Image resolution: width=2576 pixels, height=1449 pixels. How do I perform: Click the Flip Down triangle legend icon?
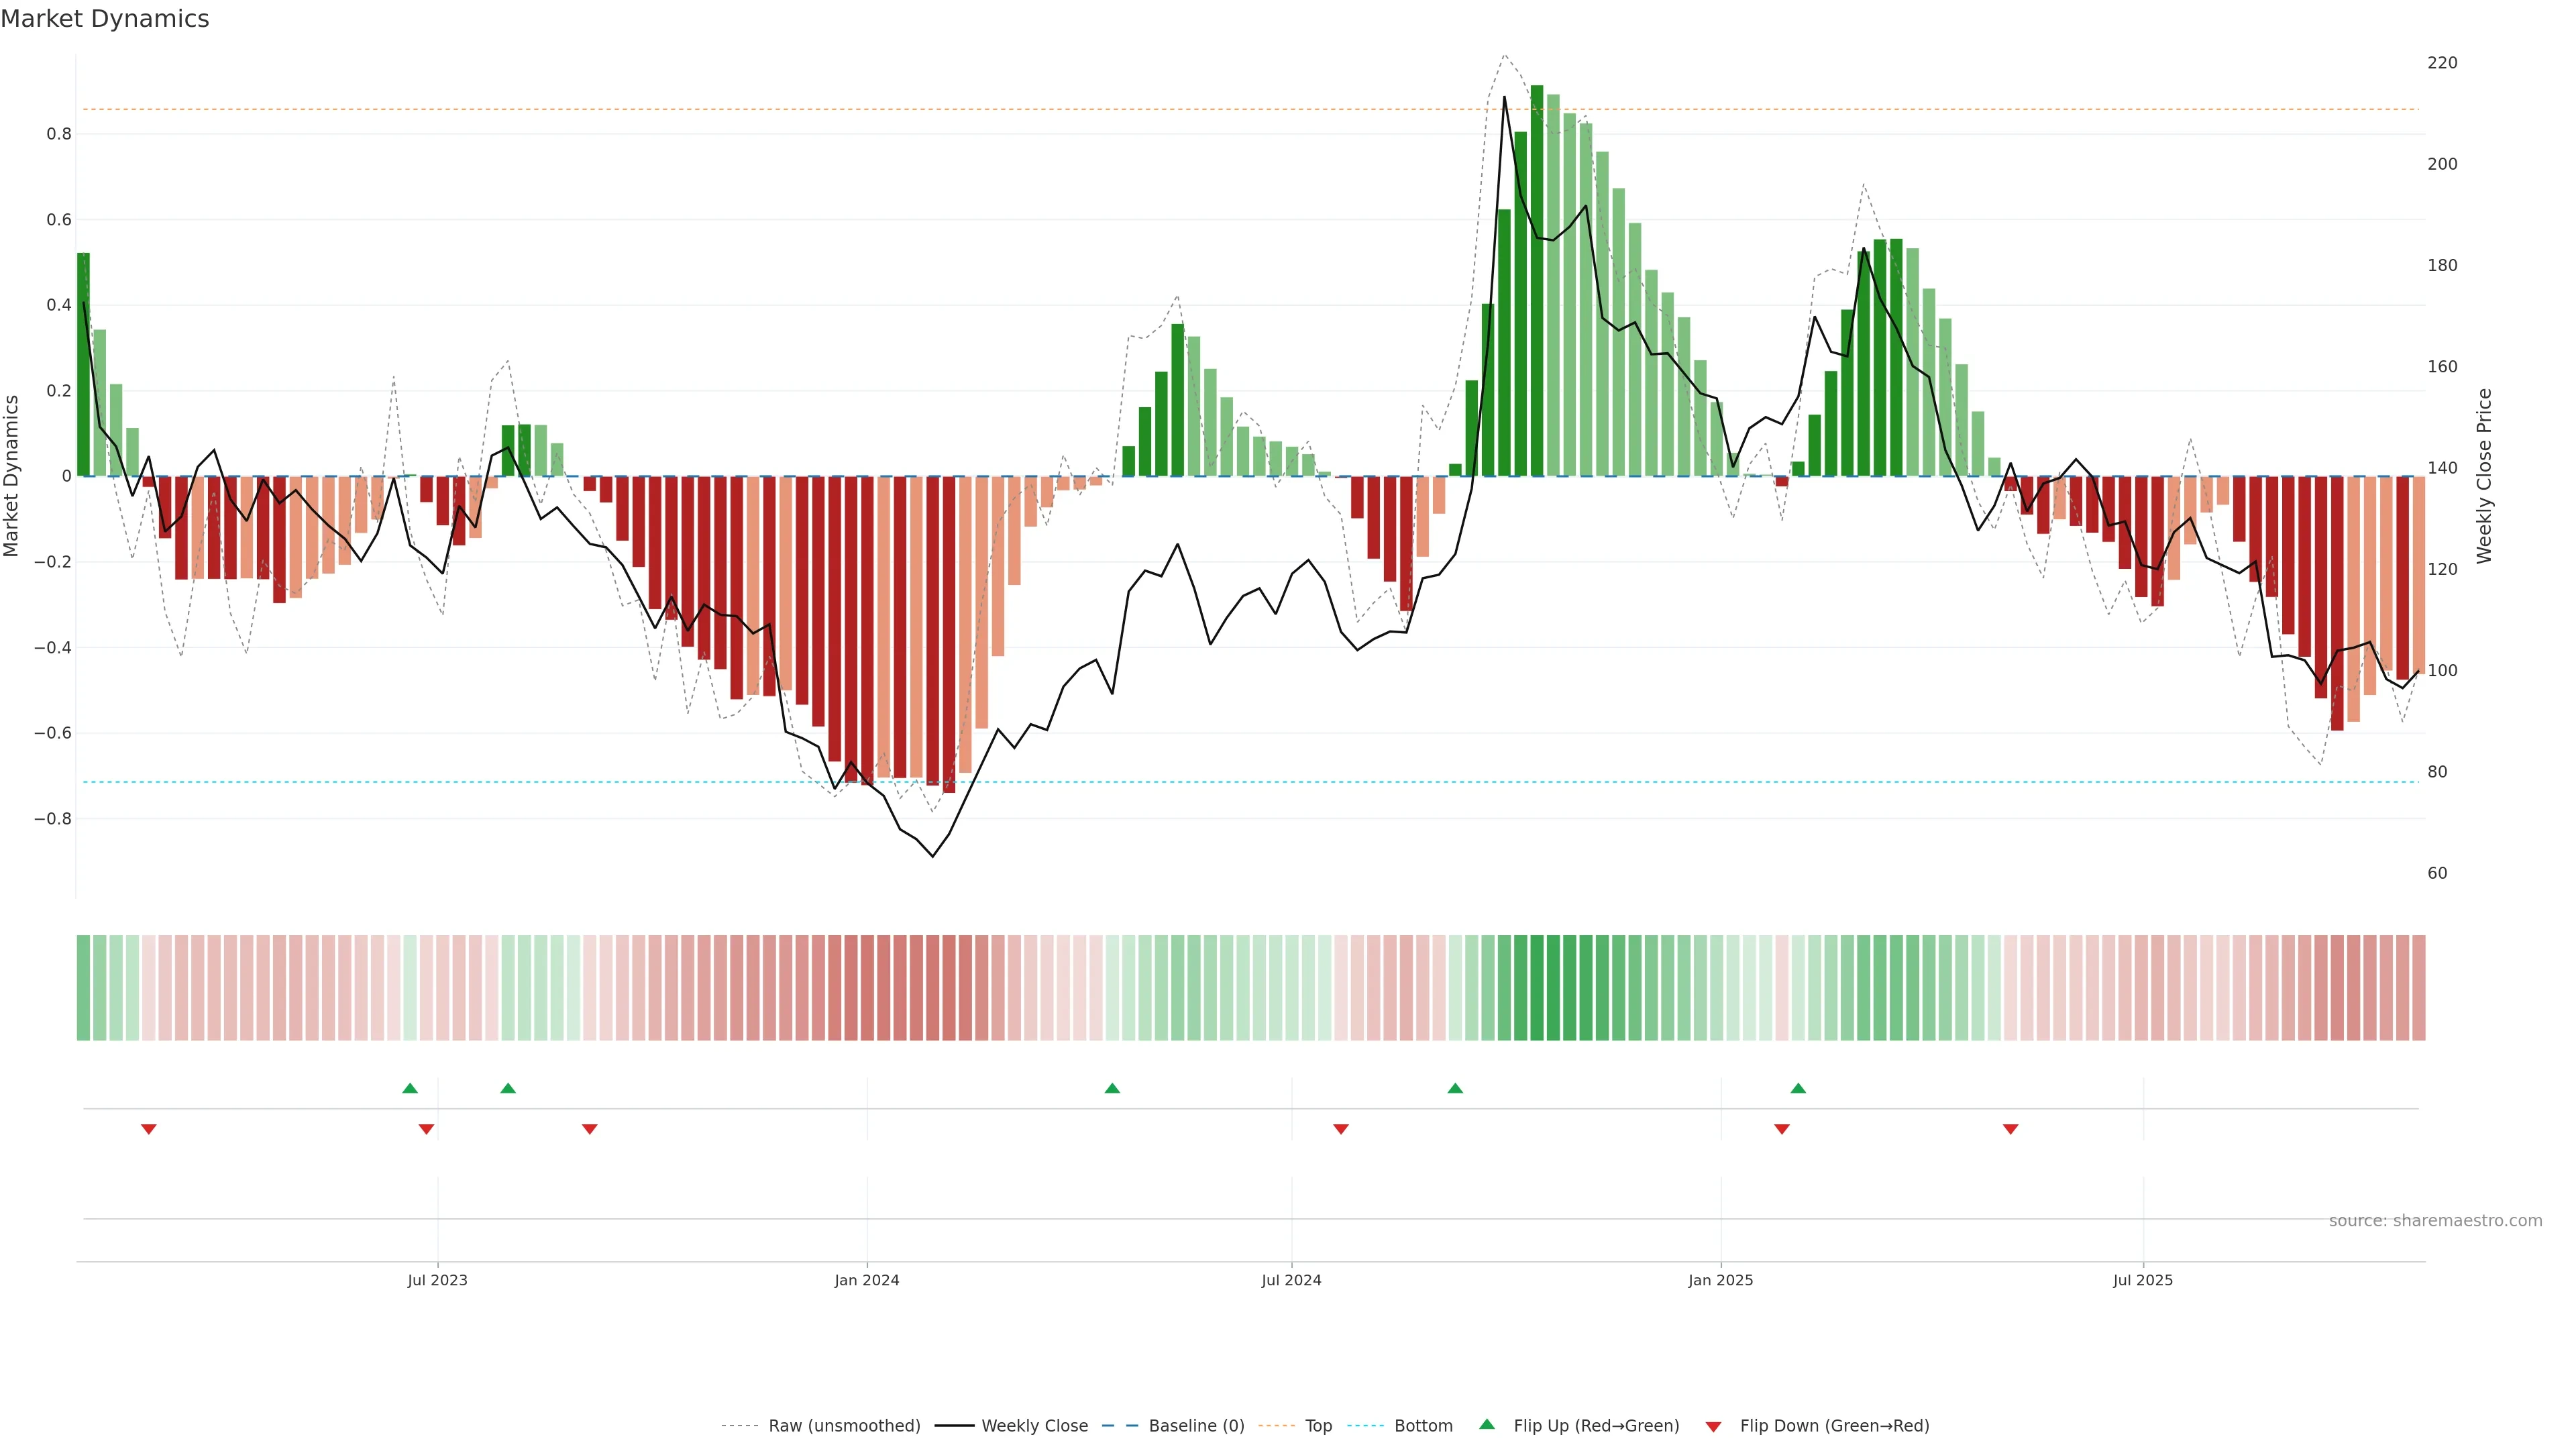1713,1426
